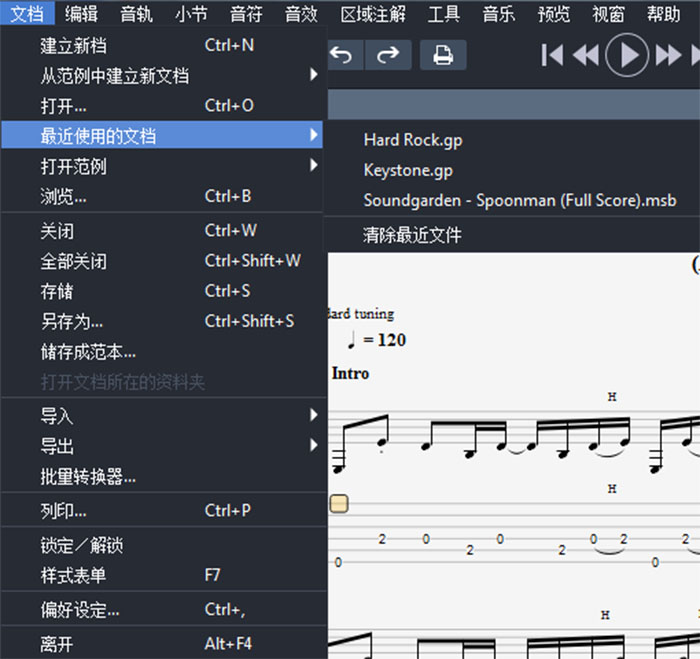This screenshot has width=700, height=659.
Task: Click the tempo marking = 120
Action: point(376,340)
